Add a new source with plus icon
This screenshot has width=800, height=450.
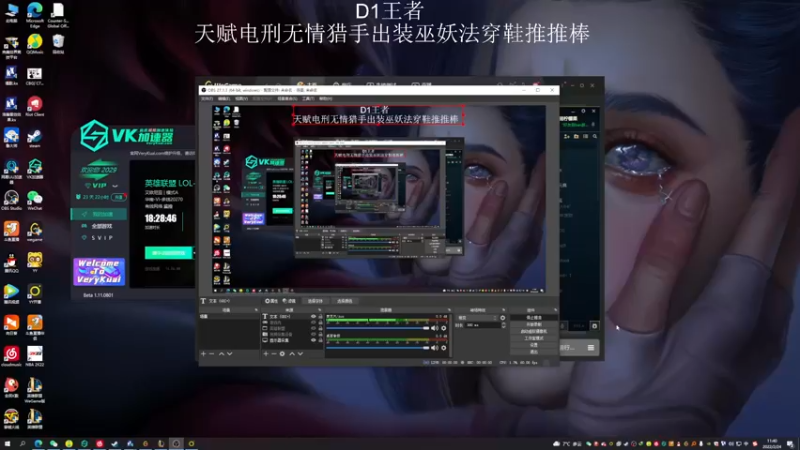(x=266, y=354)
